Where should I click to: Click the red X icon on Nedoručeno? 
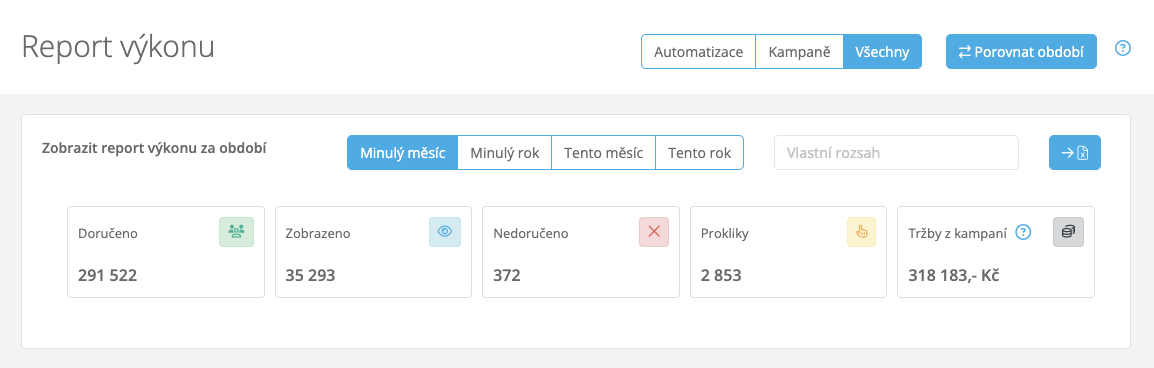point(654,232)
